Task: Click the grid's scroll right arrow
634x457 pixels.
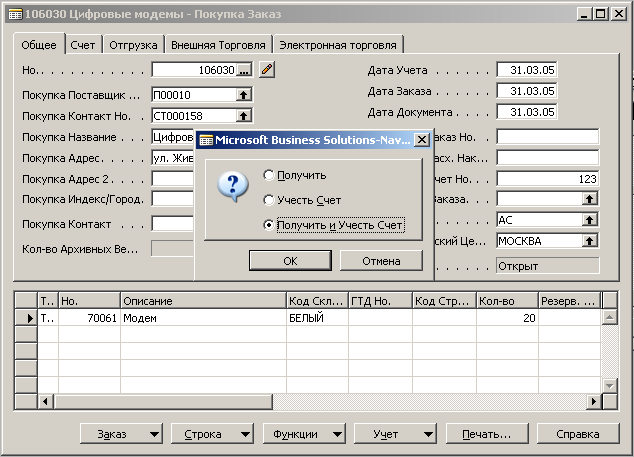Action: point(594,402)
